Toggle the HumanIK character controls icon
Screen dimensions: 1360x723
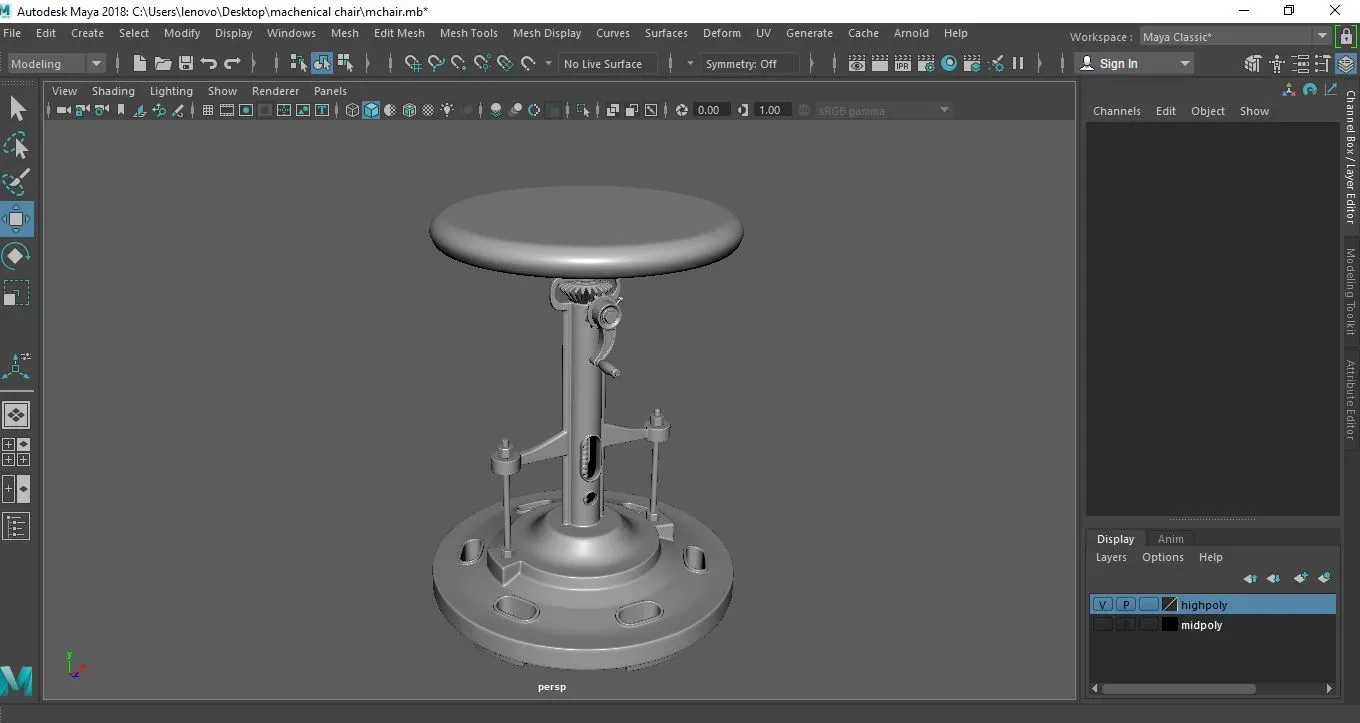[x=1276, y=63]
